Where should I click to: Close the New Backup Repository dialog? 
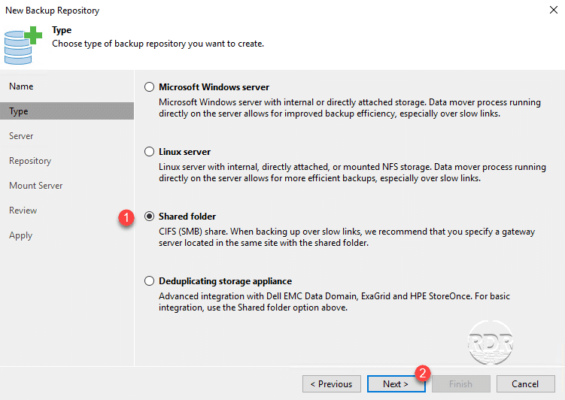553,10
